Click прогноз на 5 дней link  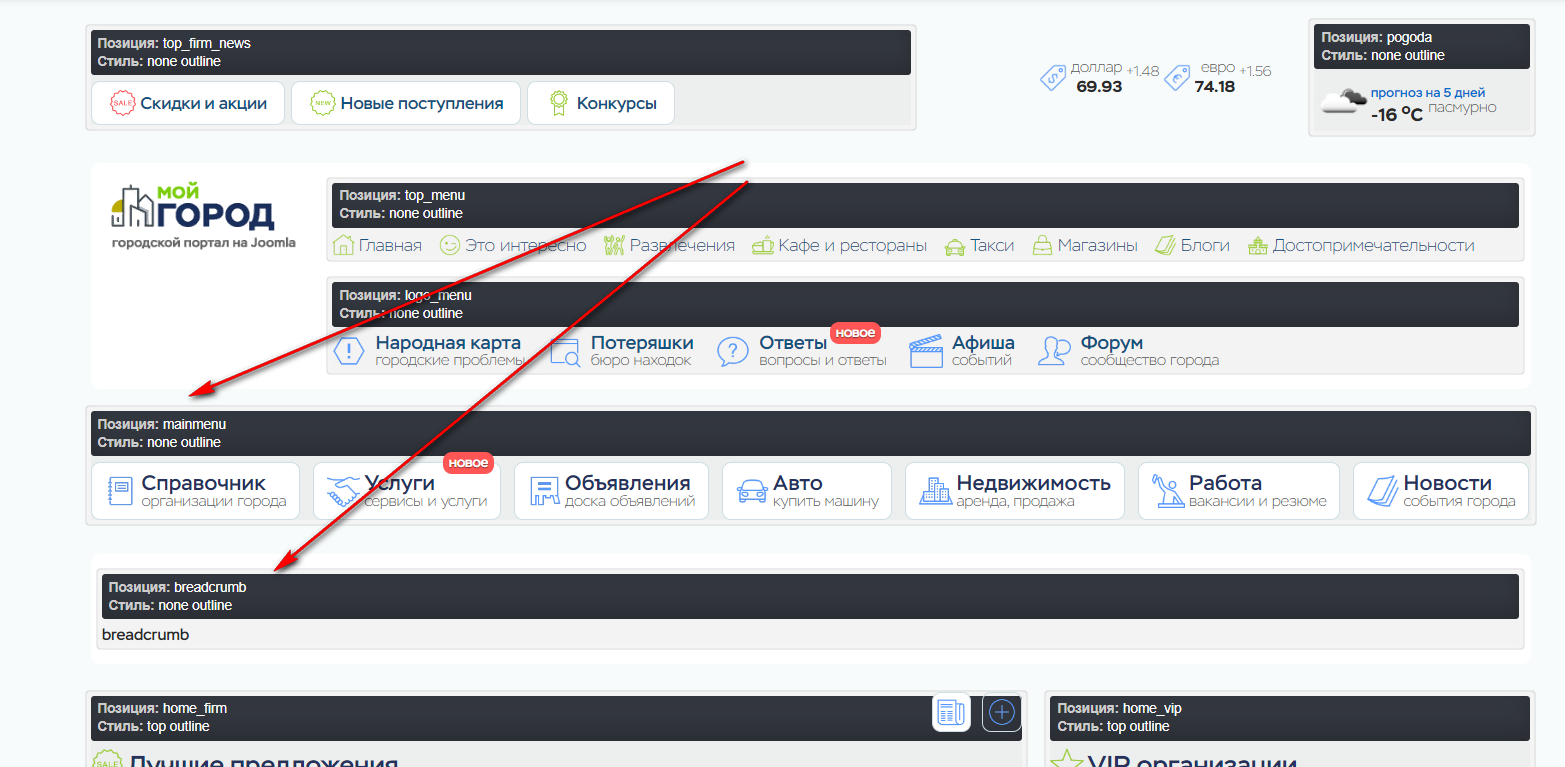tap(1427, 93)
